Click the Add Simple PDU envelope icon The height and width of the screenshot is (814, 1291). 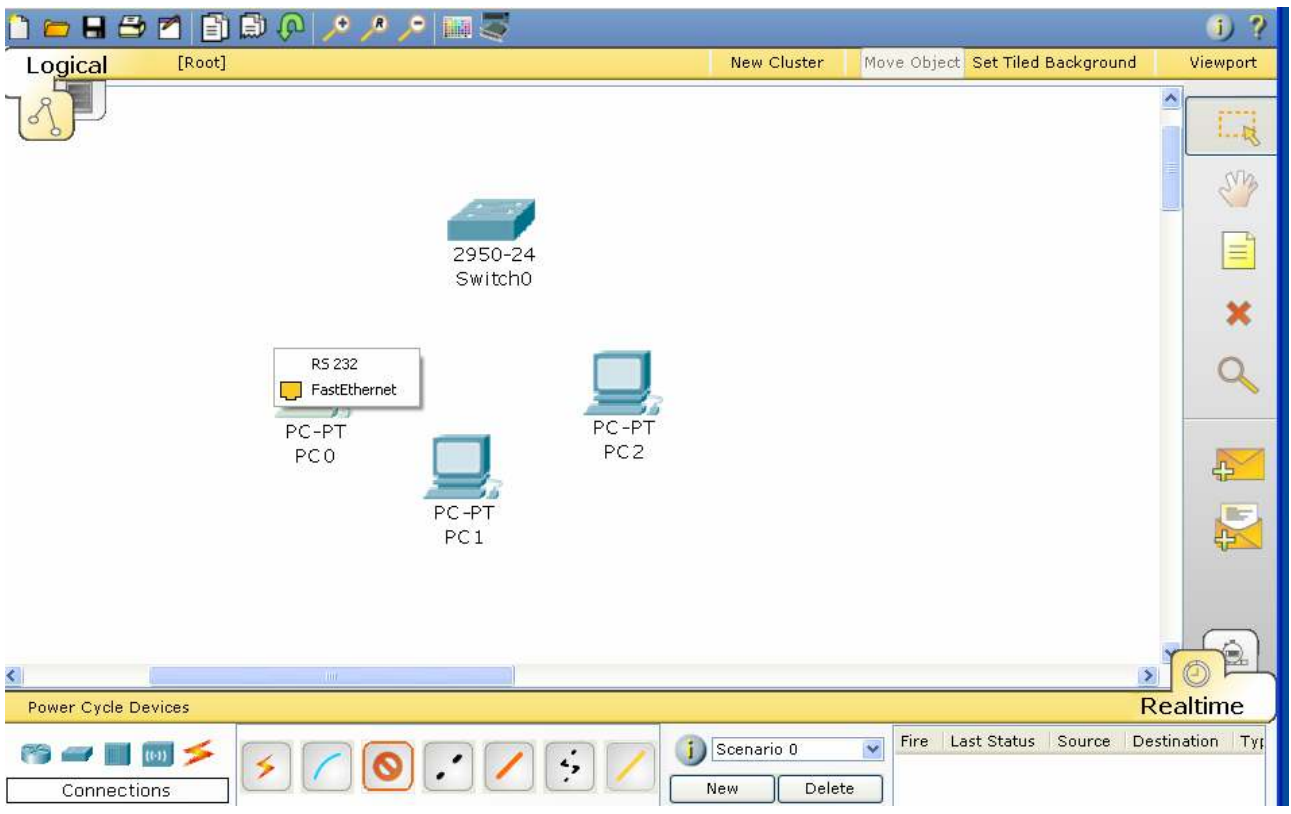[x=1238, y=465]
